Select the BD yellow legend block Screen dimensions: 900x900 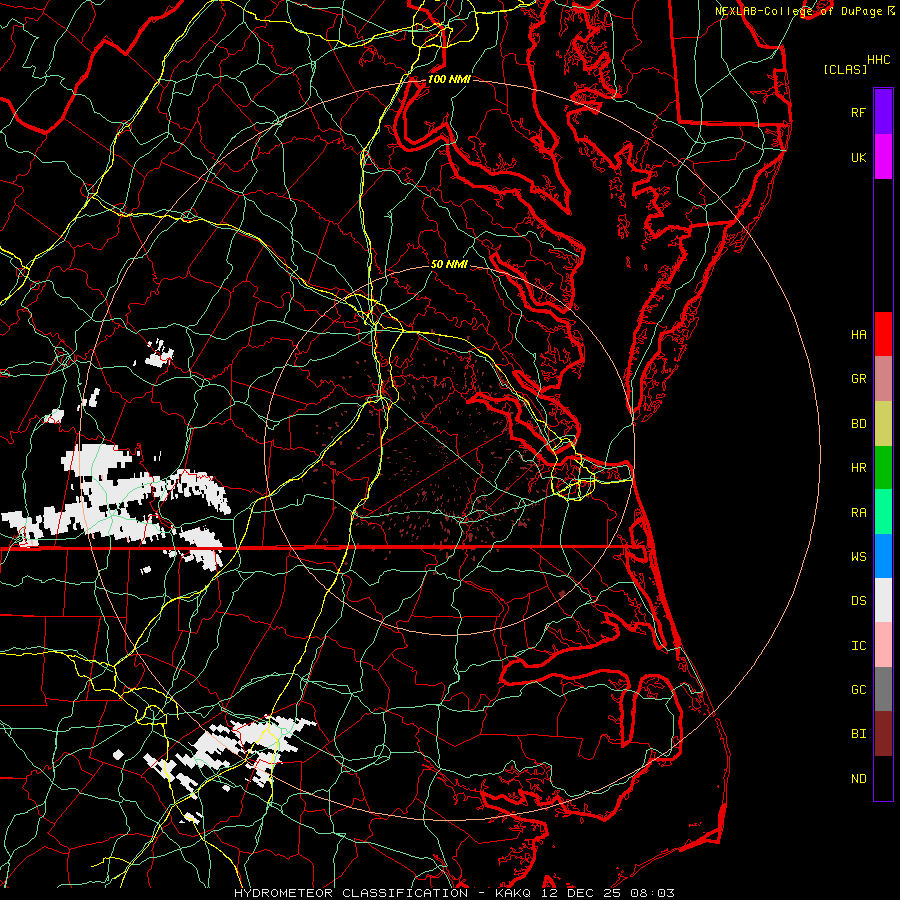(x=883, y=423)
